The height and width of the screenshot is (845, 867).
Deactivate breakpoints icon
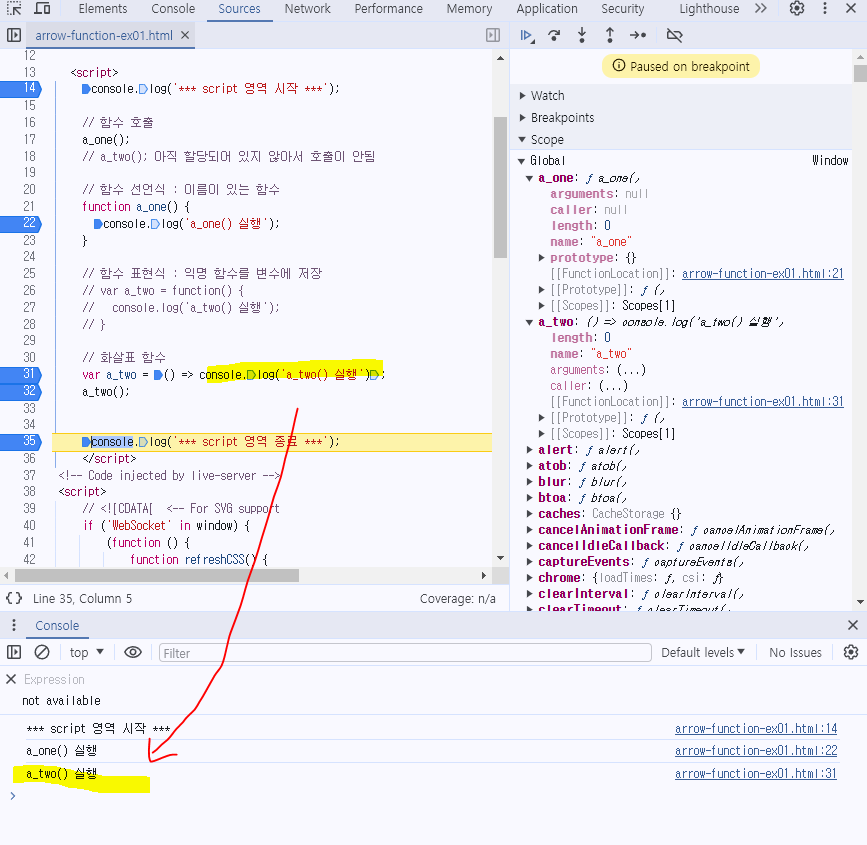[x=675, y=36]
